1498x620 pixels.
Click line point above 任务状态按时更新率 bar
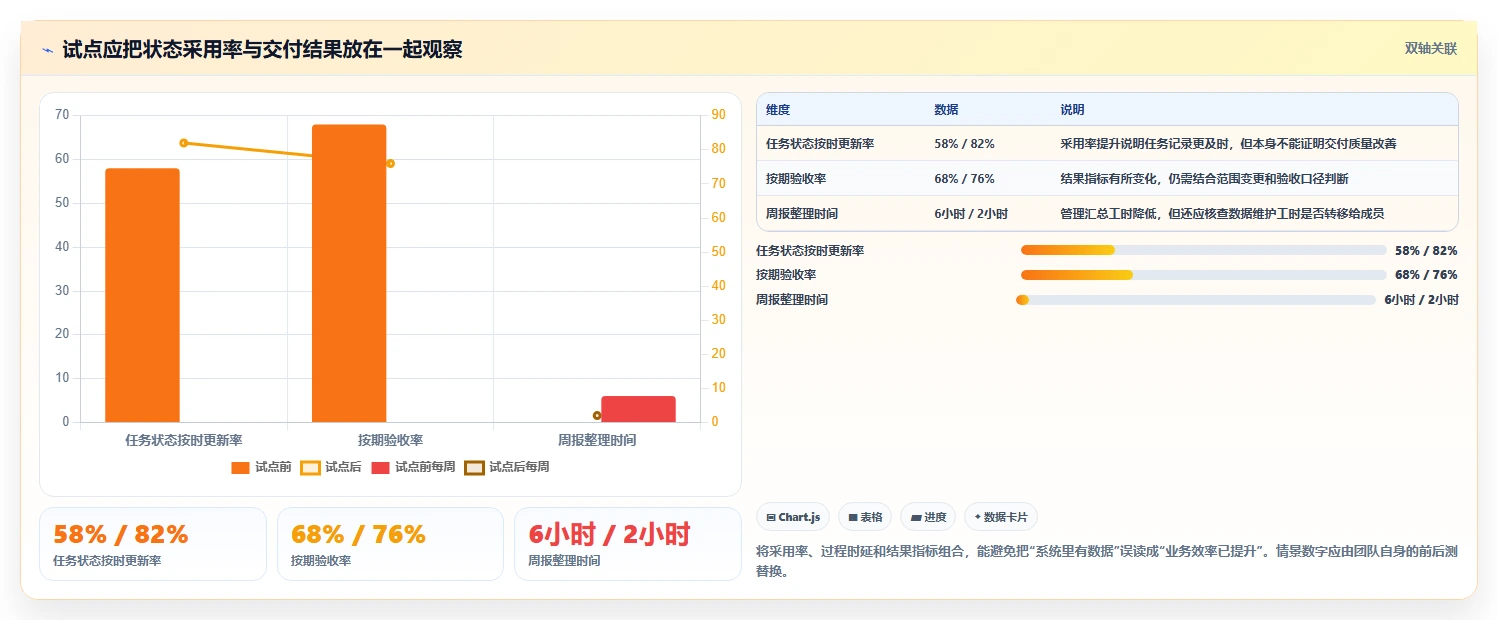point(184,143)
